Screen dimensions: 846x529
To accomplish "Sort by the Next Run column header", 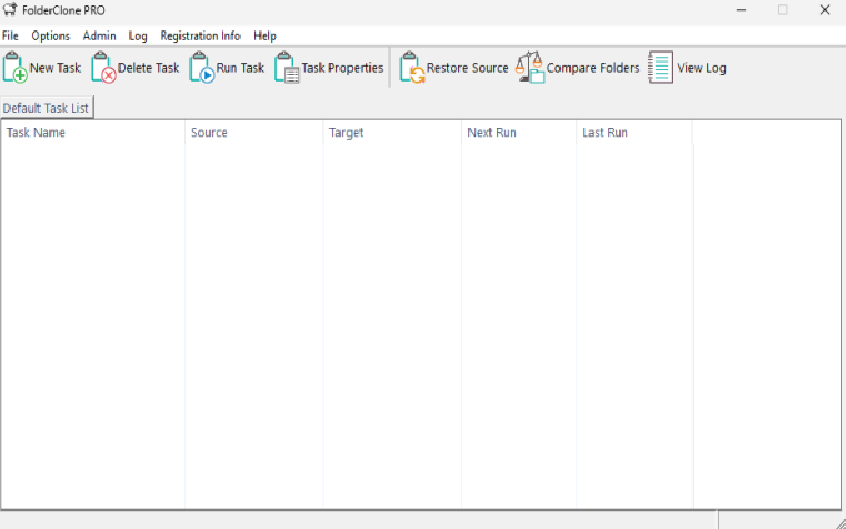I will [x=519, y=133].
